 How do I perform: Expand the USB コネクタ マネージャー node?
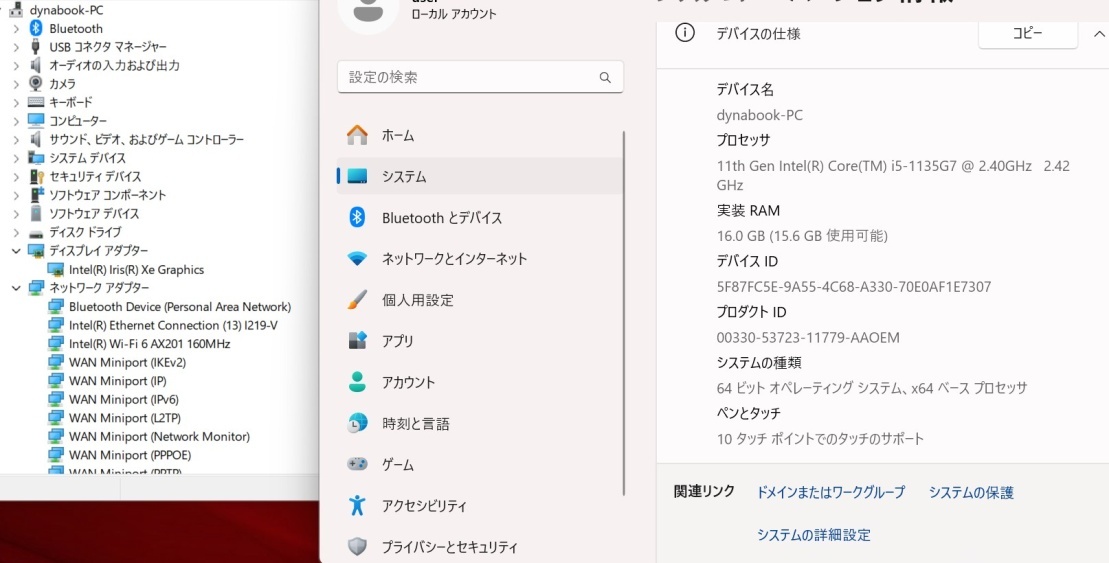16,47
